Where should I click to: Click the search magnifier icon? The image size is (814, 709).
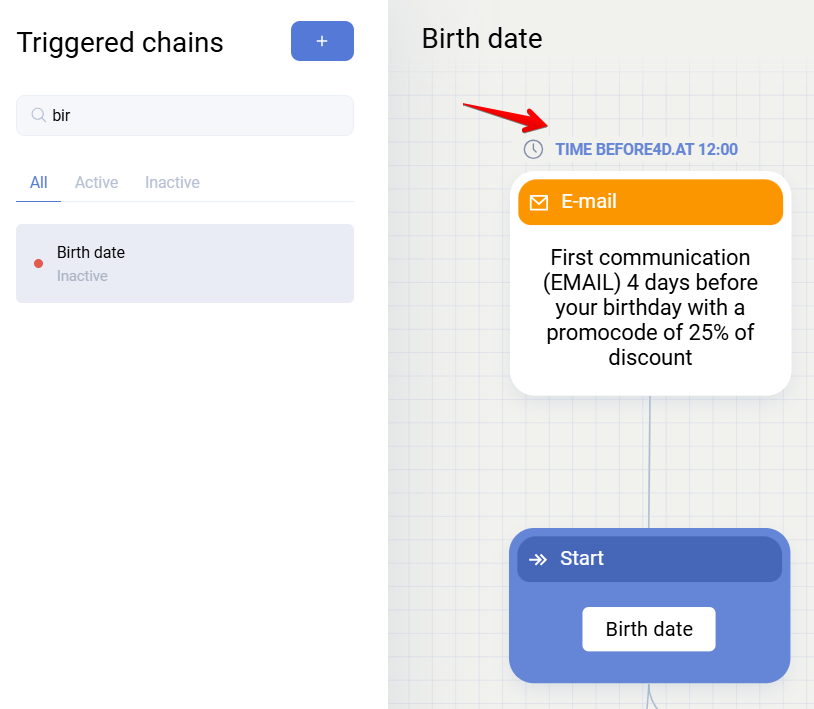coord(39,115)
